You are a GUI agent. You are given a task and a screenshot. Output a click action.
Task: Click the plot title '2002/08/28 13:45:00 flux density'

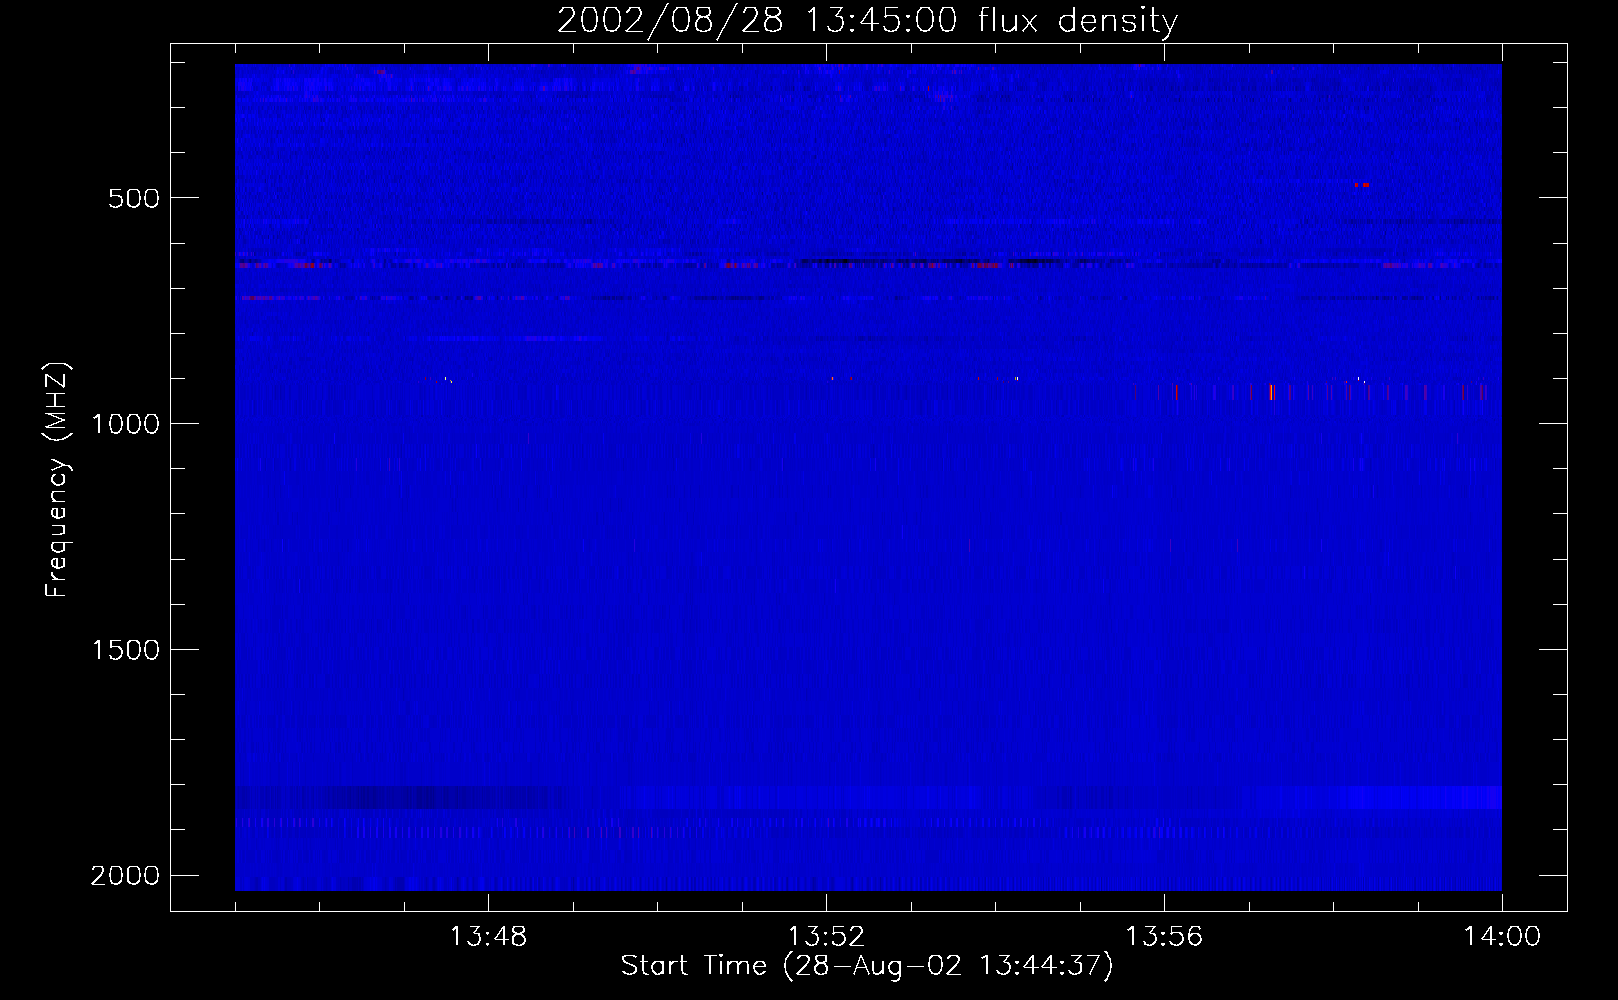867,21
